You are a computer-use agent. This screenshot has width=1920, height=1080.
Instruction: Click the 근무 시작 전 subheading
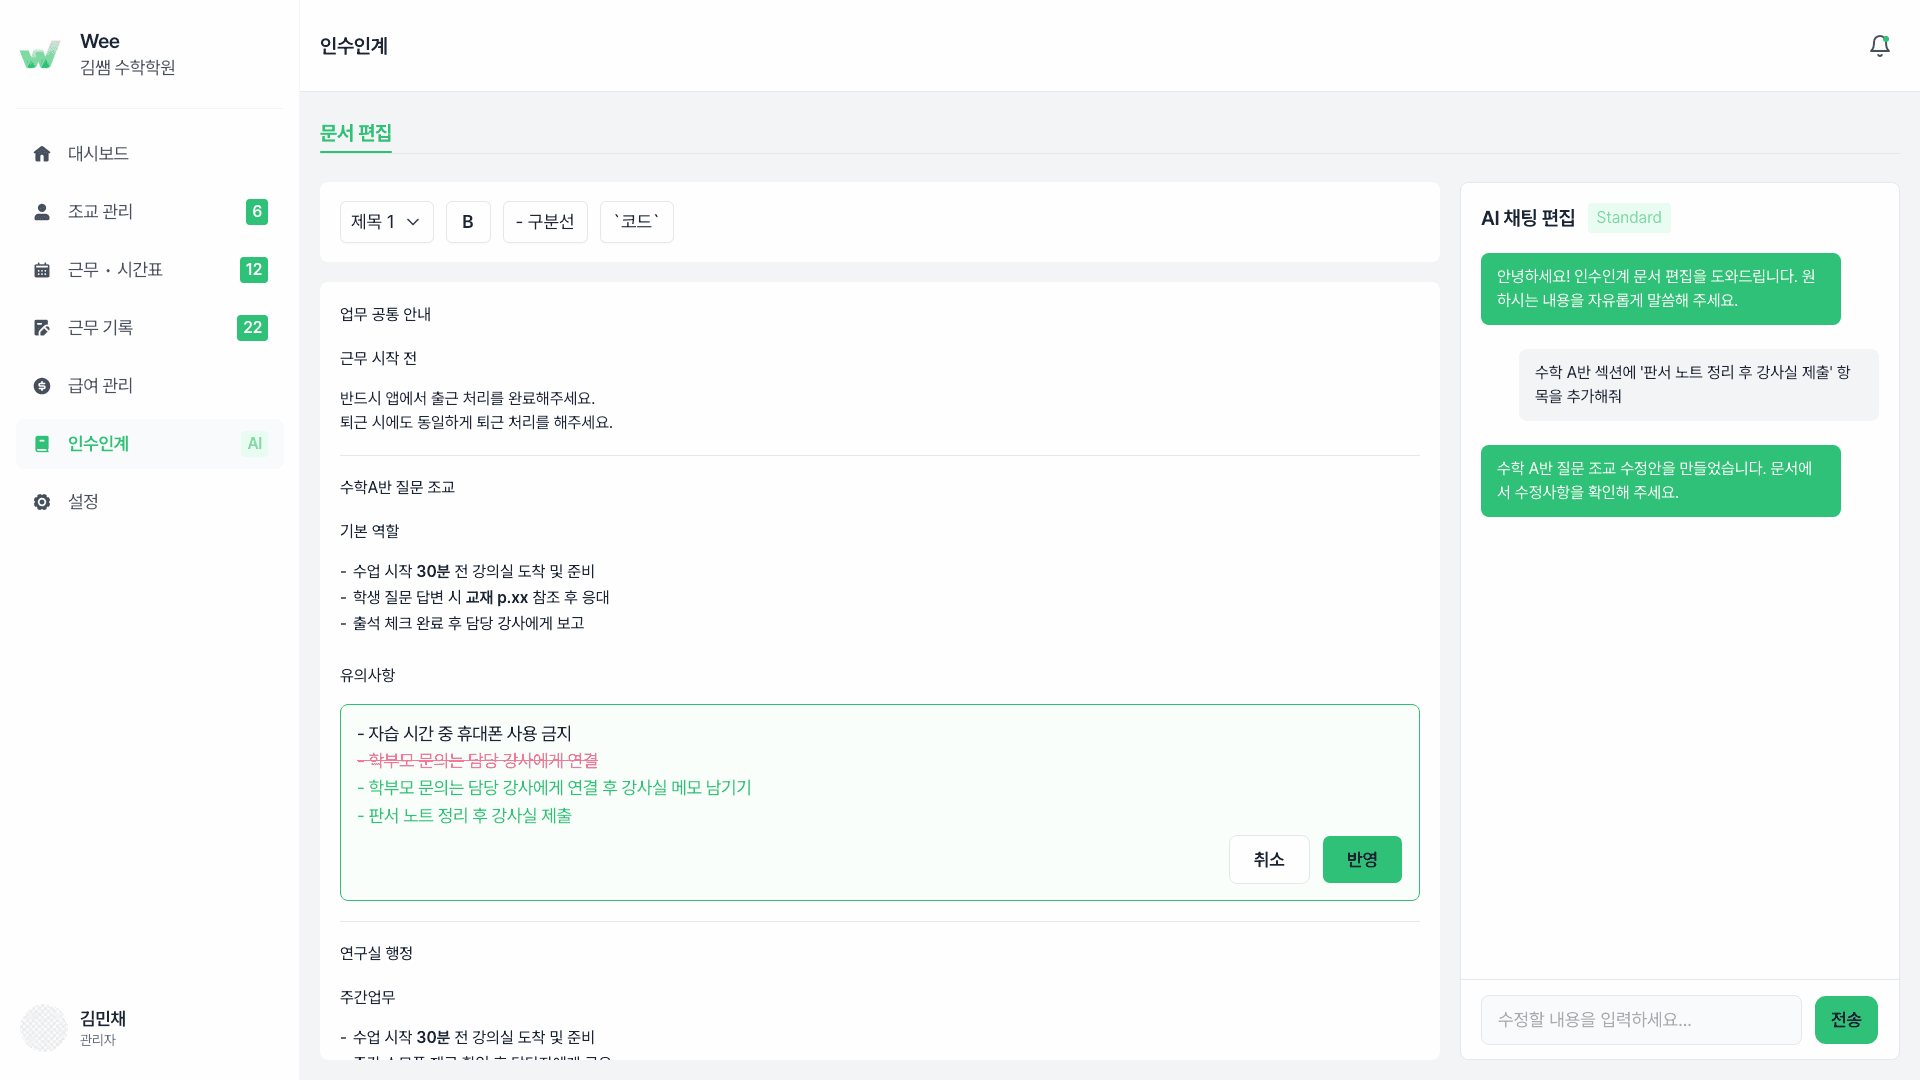(x=379, y=359)
